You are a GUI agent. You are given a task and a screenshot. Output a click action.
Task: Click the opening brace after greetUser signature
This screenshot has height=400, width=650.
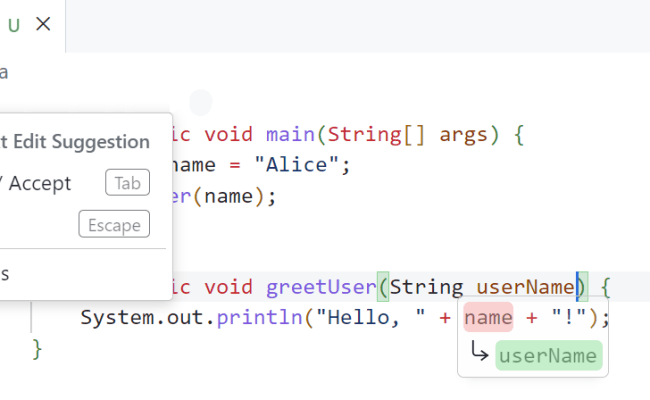pyautogui.click(x=605, y=287)
